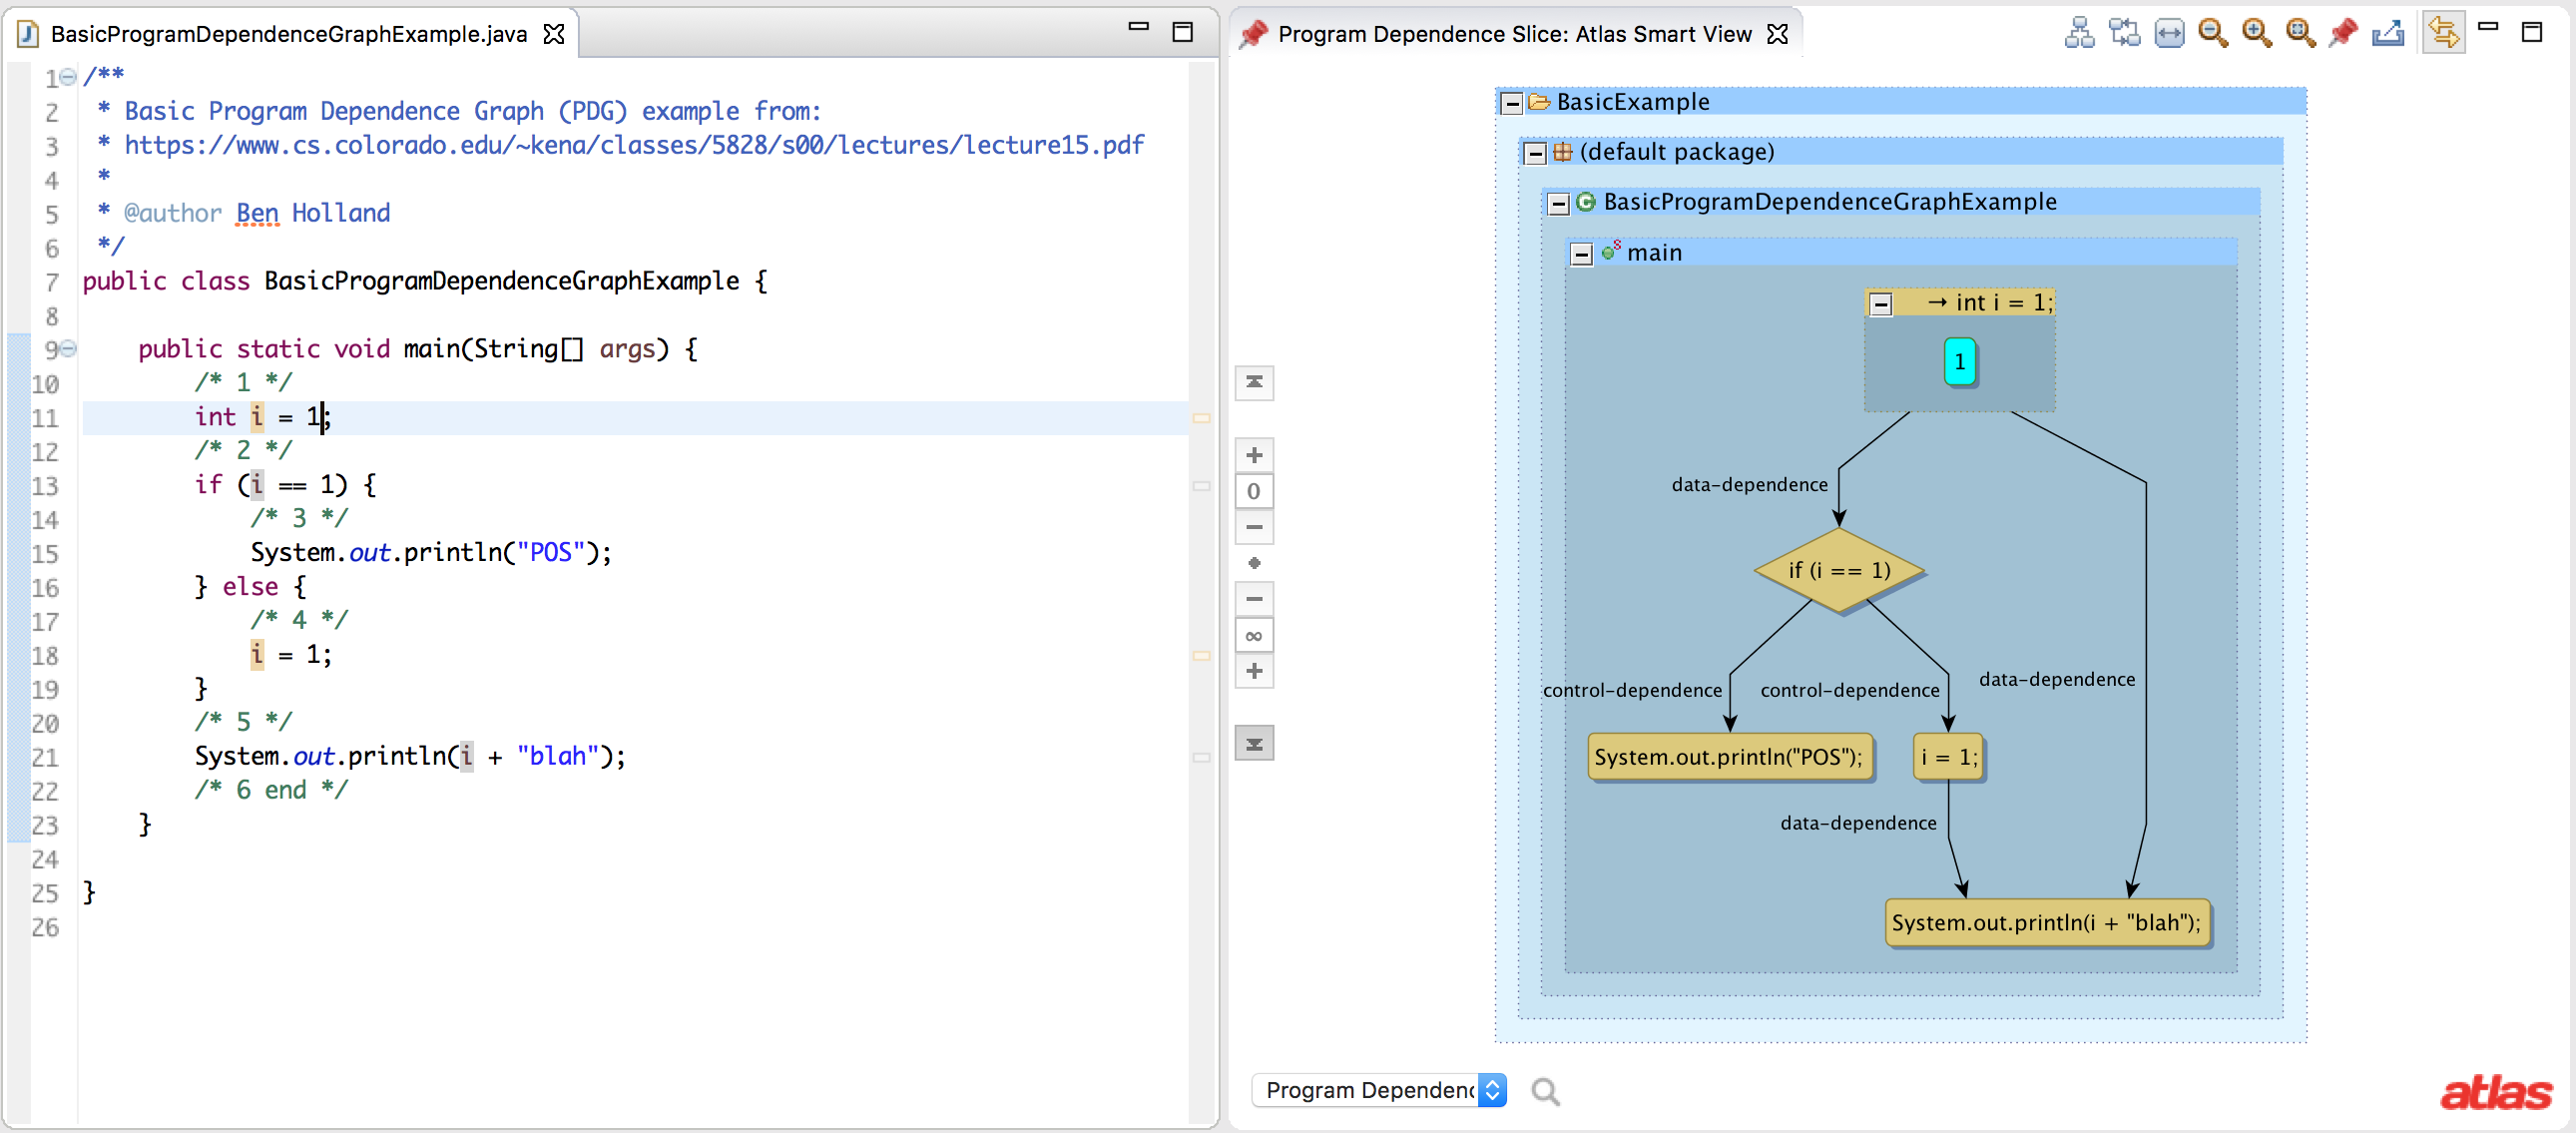Increase forward step depth with lower plus button

tap(1254, 671)
